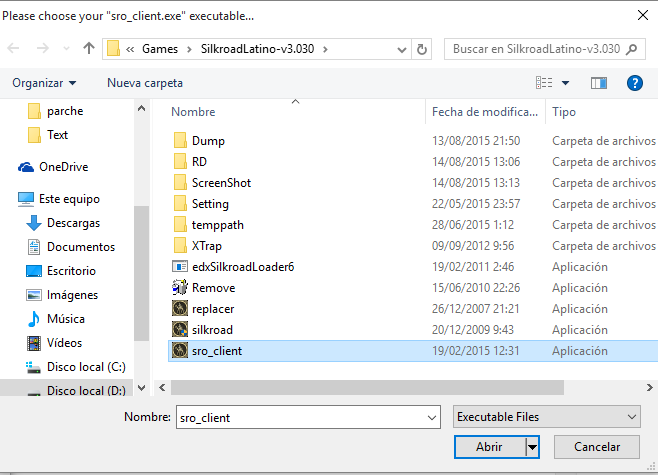Open view options dropdown arrow
The height and width of the screenshot is (475, 658).
point(565,83)
